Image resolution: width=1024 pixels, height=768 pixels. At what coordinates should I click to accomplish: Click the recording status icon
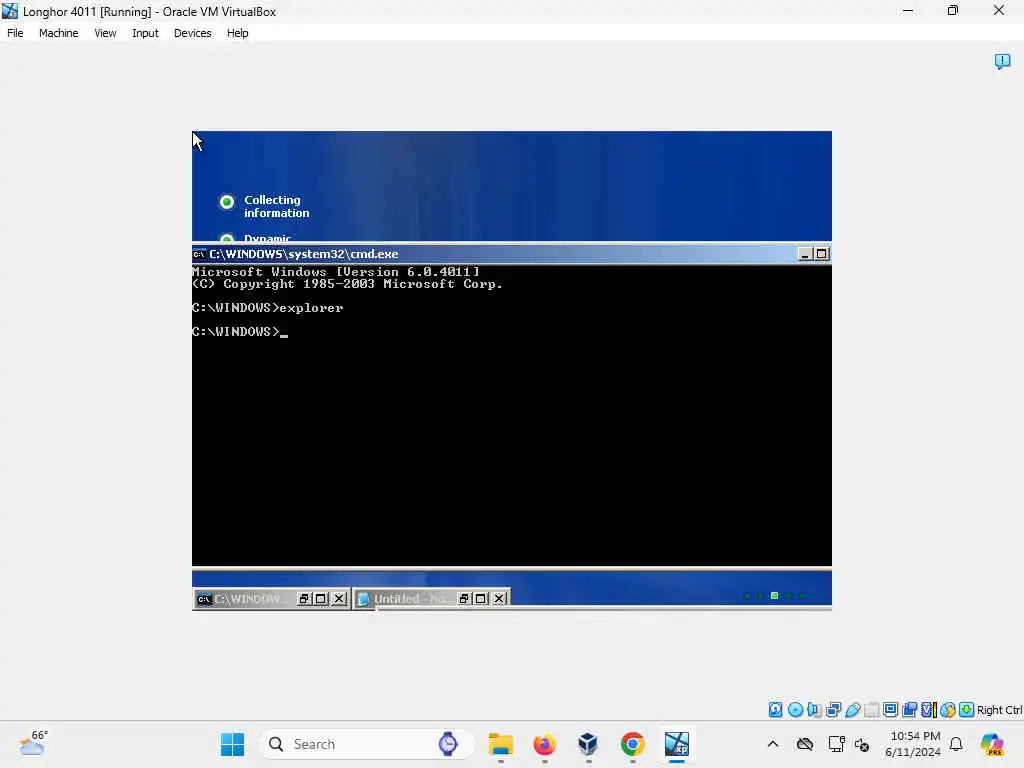pos(909,709)
